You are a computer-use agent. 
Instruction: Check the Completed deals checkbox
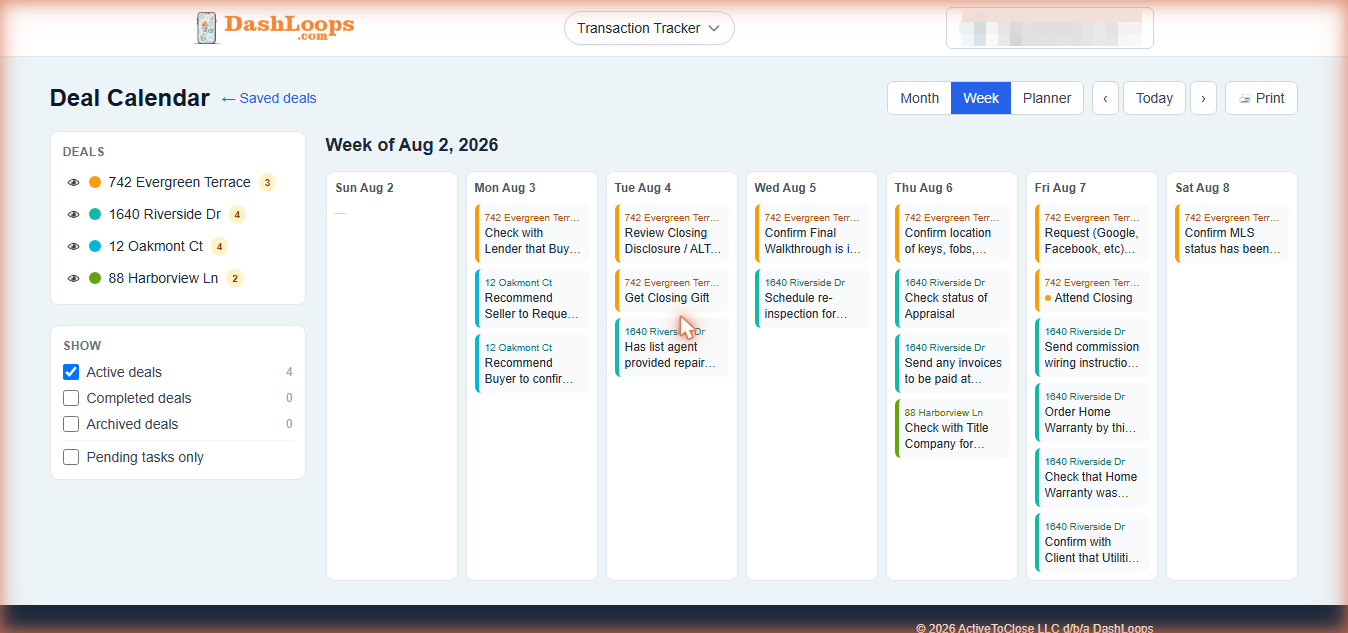tap(71, 398)
